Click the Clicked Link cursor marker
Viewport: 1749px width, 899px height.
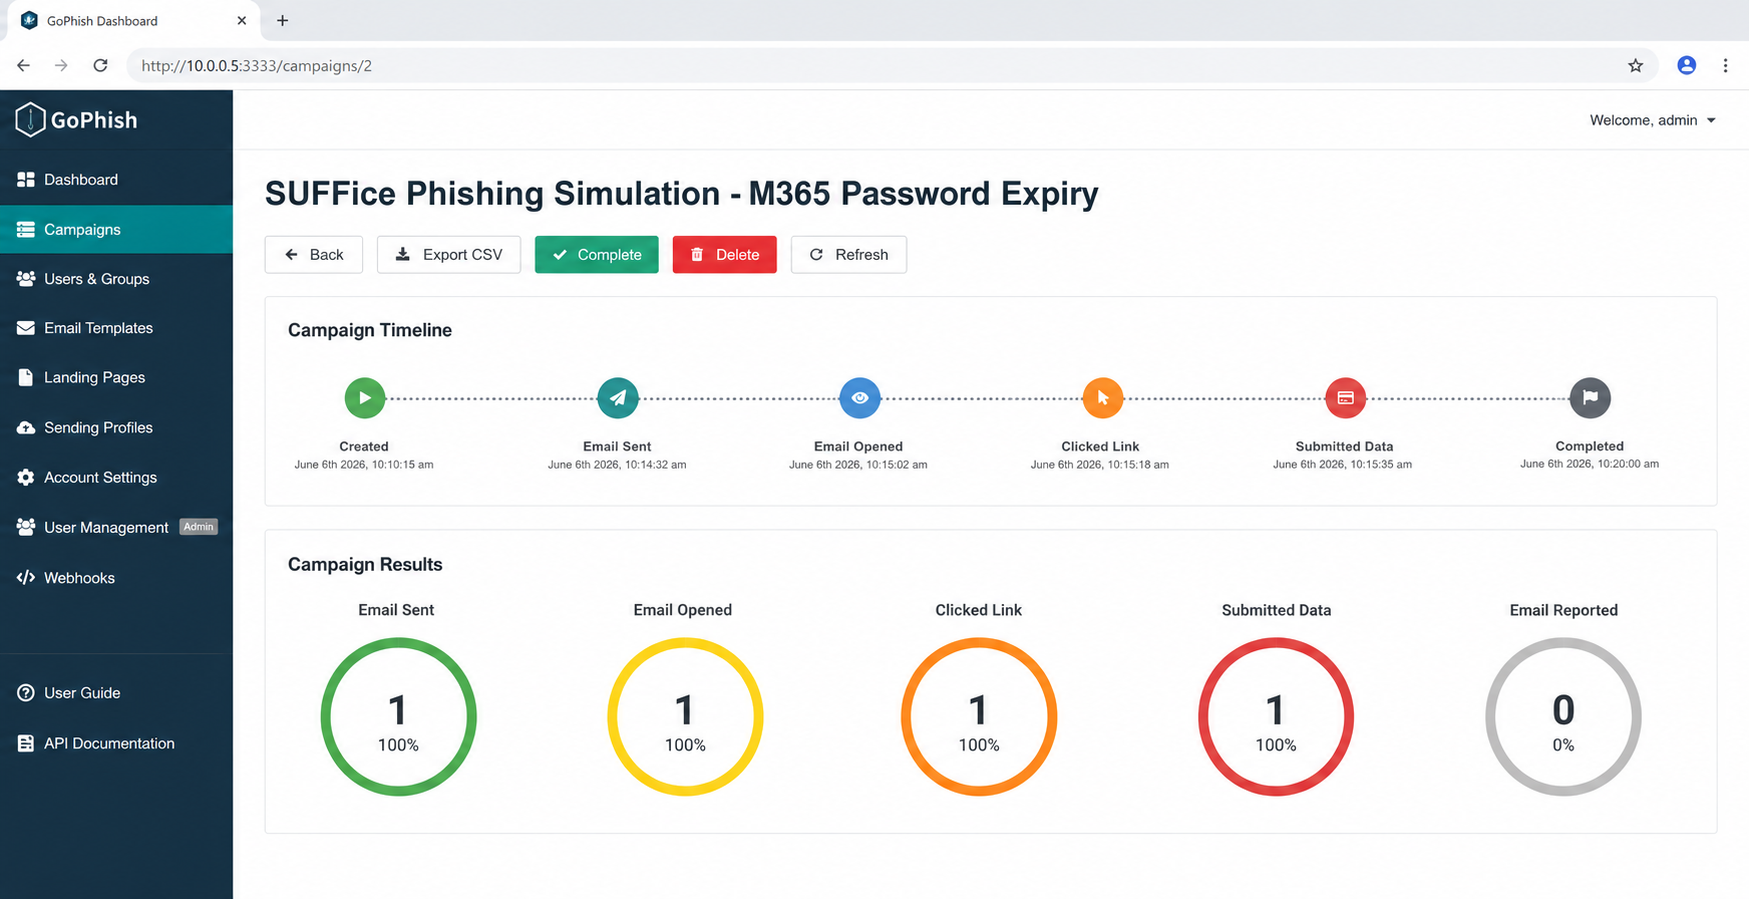pyautogui.click(x=1103, y=398)
